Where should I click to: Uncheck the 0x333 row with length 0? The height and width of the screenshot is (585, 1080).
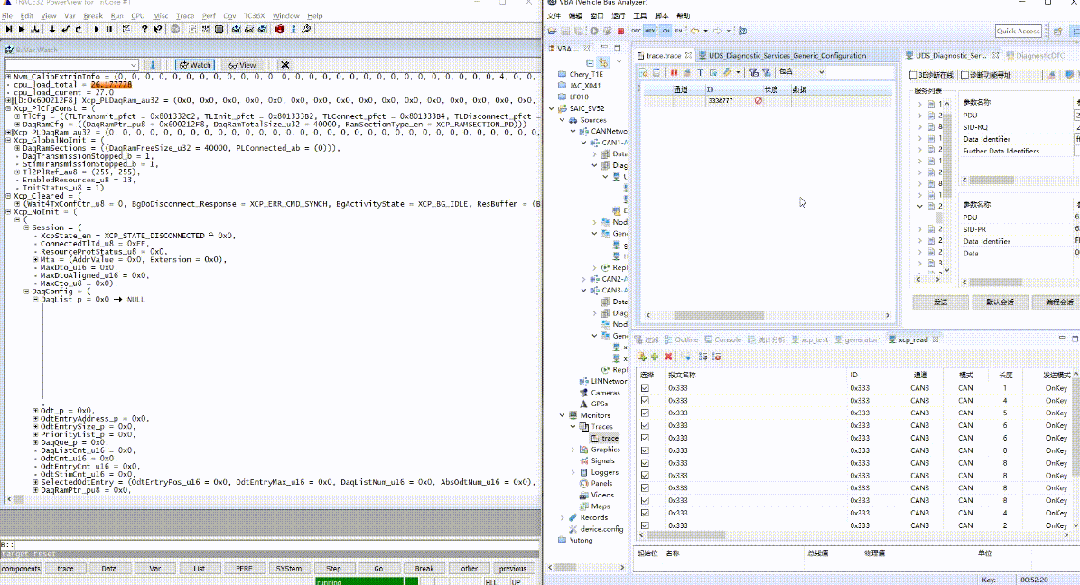(645, 450)
